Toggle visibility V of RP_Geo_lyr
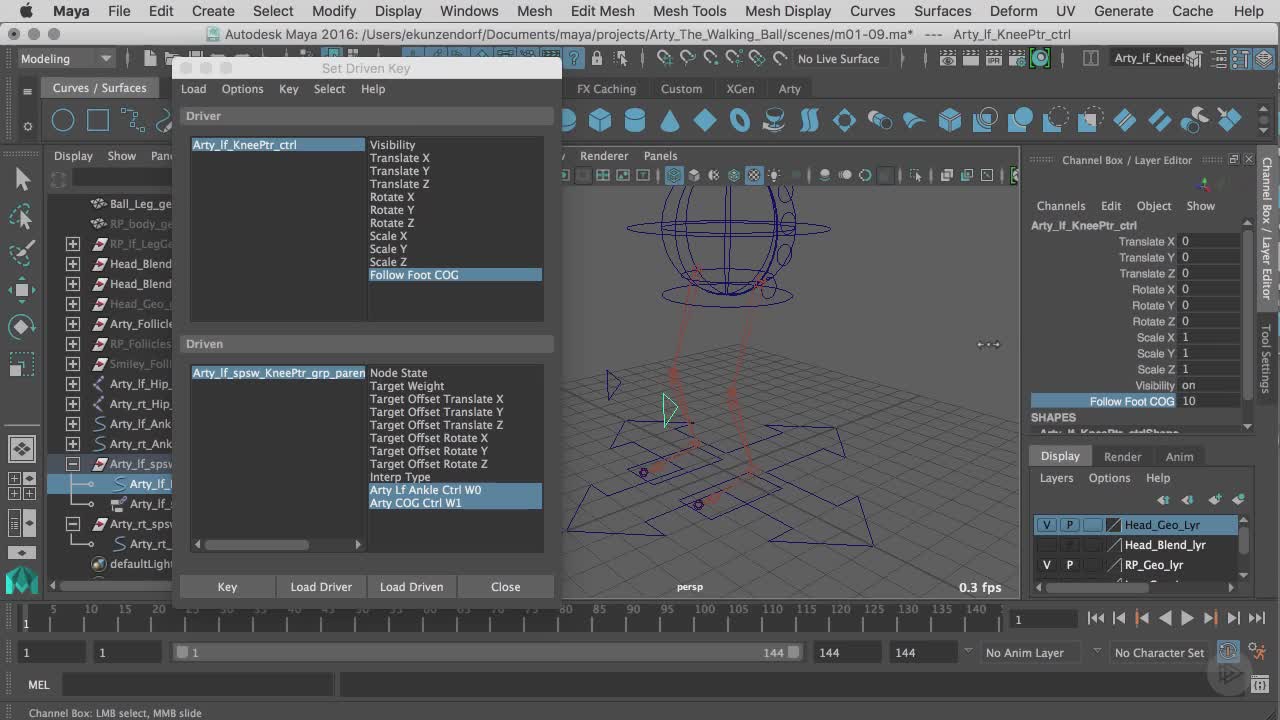This screenshot has width=1280, height=720. pos(1047,565)
